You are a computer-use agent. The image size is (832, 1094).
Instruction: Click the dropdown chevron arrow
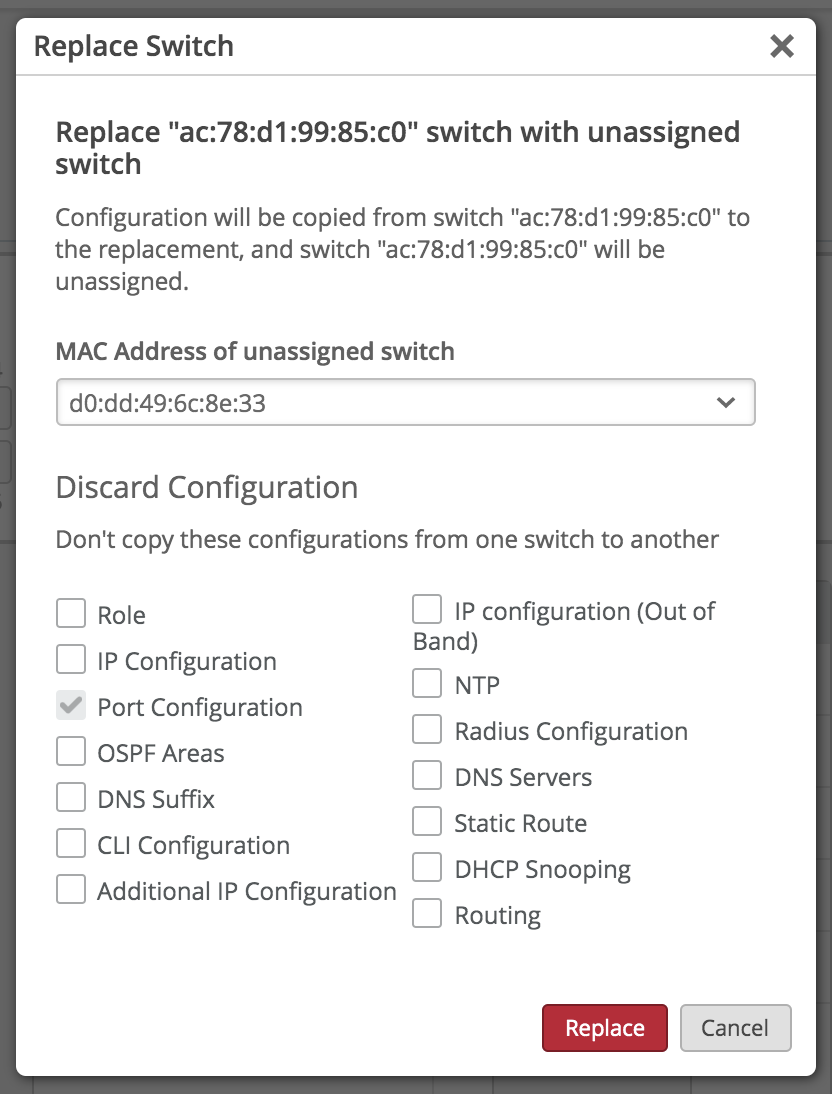(726, 403)
